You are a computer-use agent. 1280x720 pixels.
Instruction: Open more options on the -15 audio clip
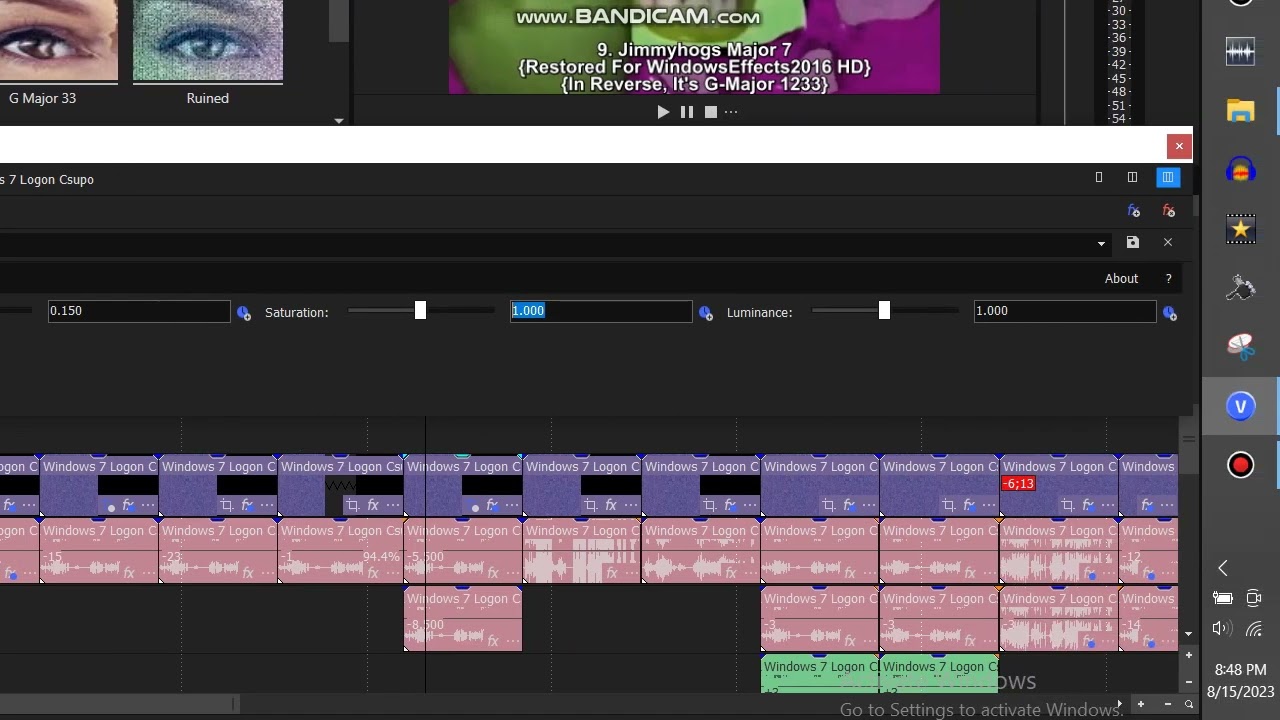148,573
